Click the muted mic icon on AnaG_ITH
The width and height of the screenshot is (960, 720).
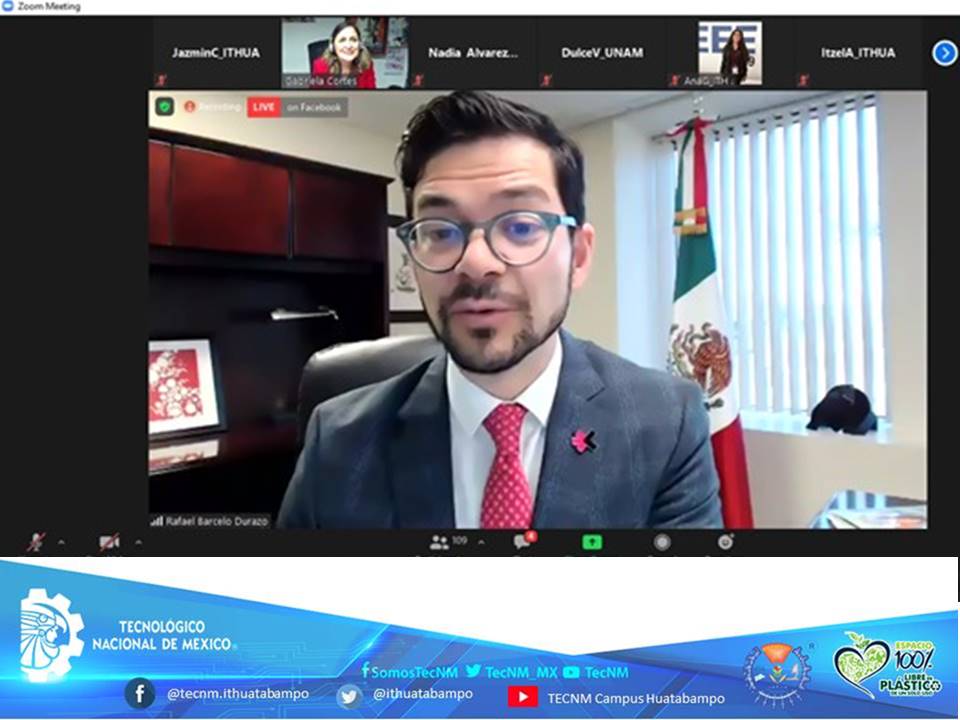[675, 80]
